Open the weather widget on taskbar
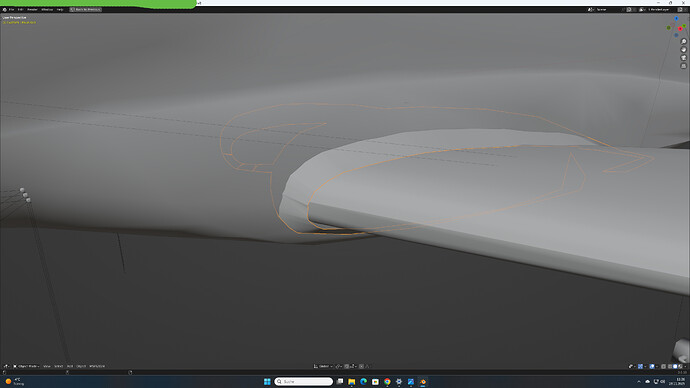 point(14,381)
